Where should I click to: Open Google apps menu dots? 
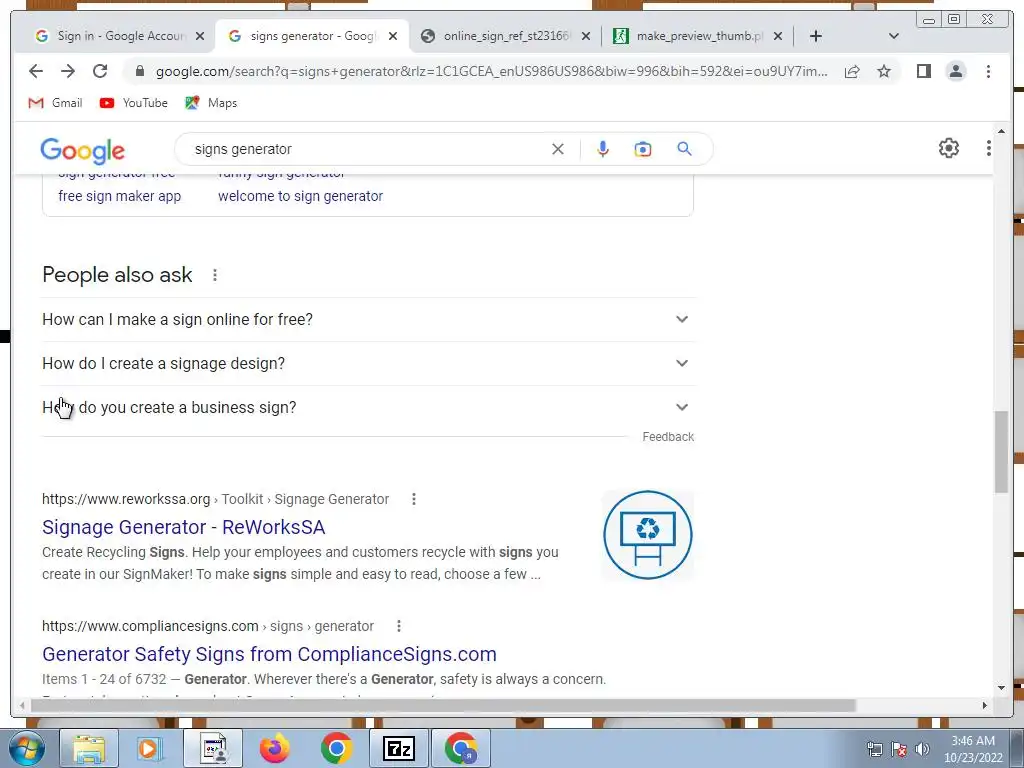(988, 148)
